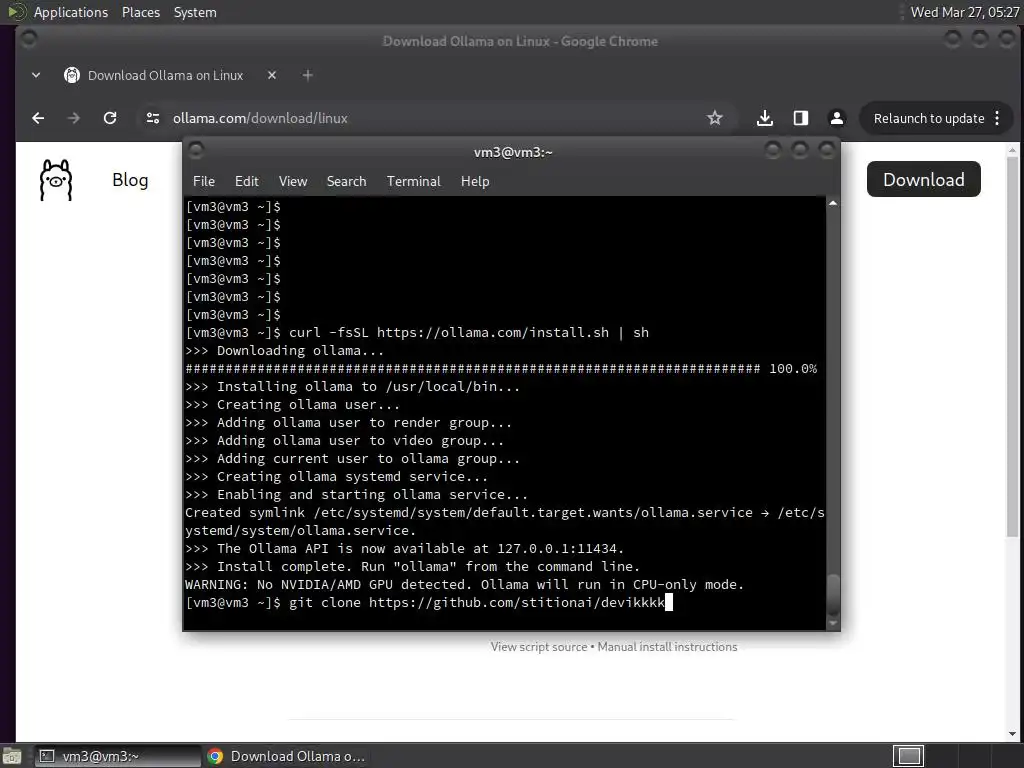Open the Chrome profile avatar icon
Viewport: 1024px width, 768px height.
[837, 118]
